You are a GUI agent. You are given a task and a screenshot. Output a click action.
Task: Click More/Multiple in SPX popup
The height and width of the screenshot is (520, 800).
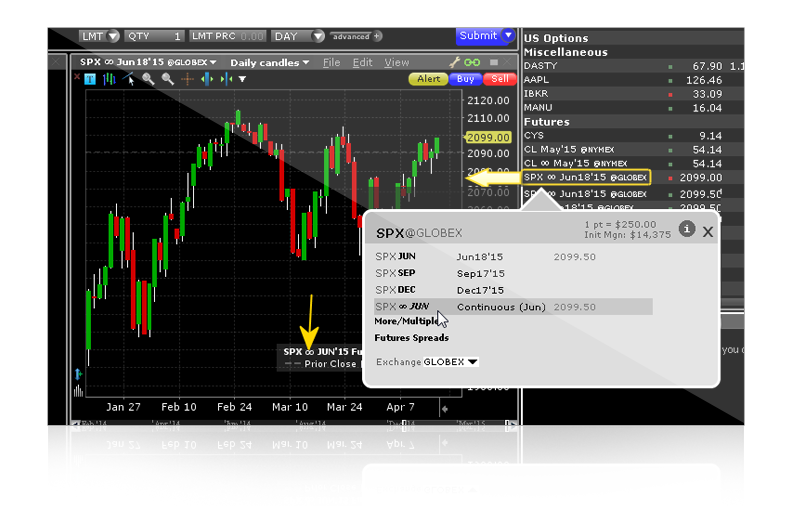point(407,321)
